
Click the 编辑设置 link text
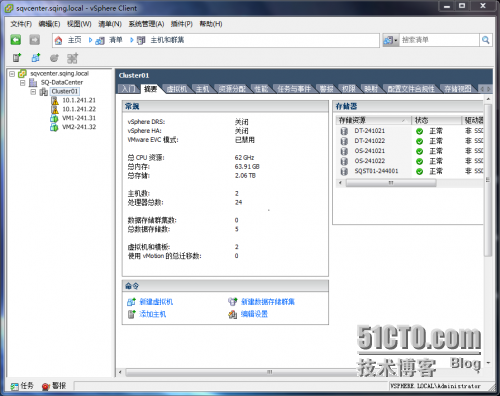point(254,314)
